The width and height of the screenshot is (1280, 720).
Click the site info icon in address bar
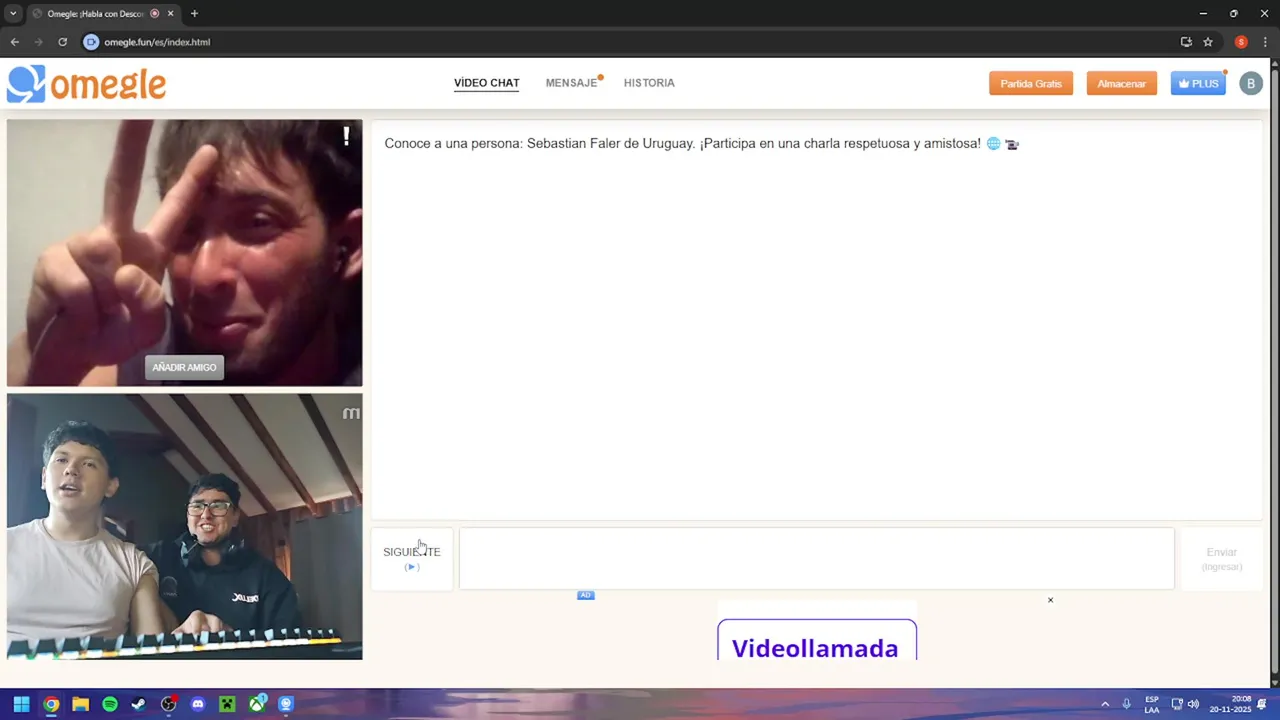click(x=91, y=42)
